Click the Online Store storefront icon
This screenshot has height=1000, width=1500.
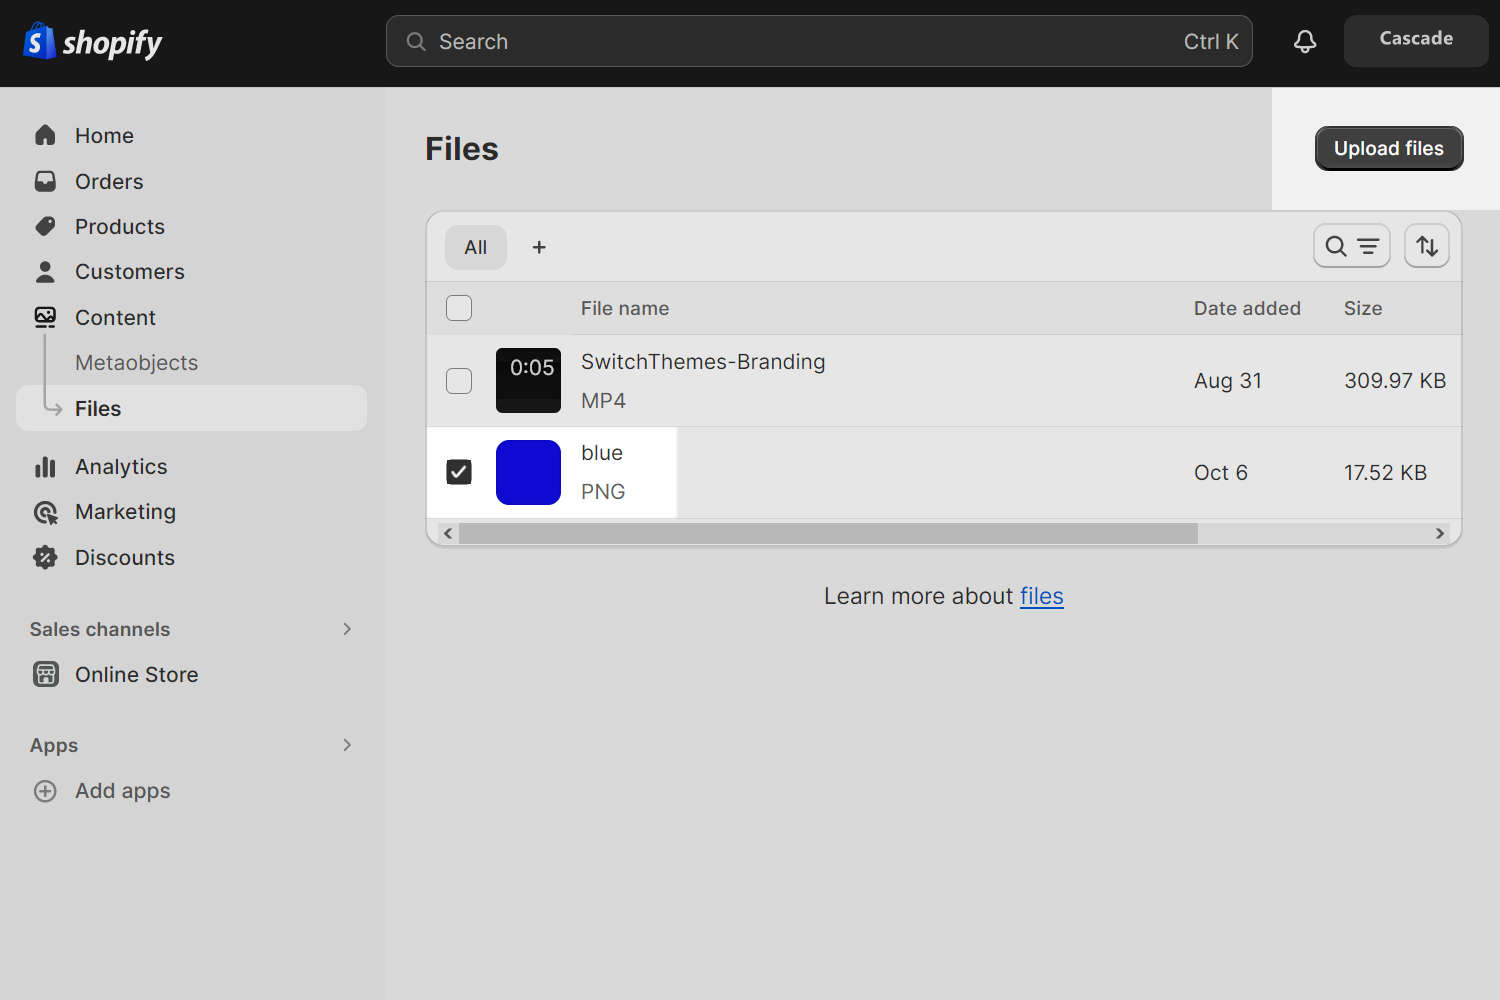click(x=45, y=674)
